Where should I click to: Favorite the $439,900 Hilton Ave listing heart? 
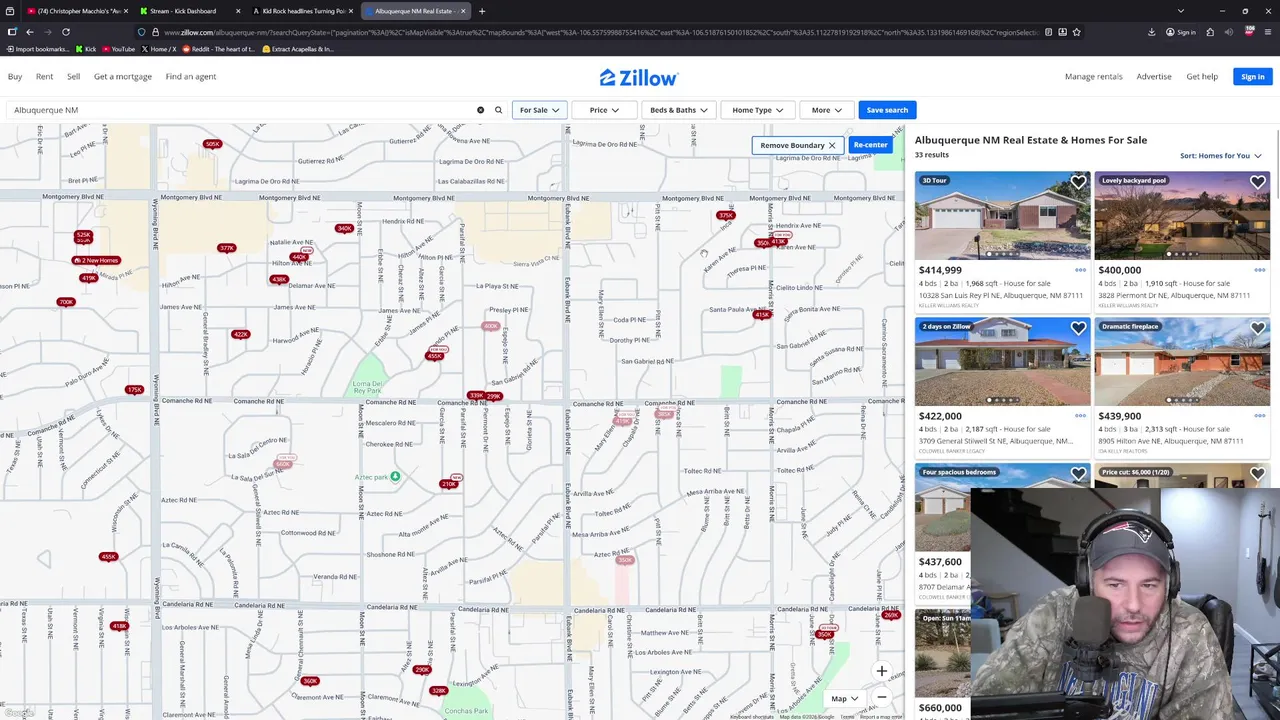pyautogui.click(x=1257, y=328)
